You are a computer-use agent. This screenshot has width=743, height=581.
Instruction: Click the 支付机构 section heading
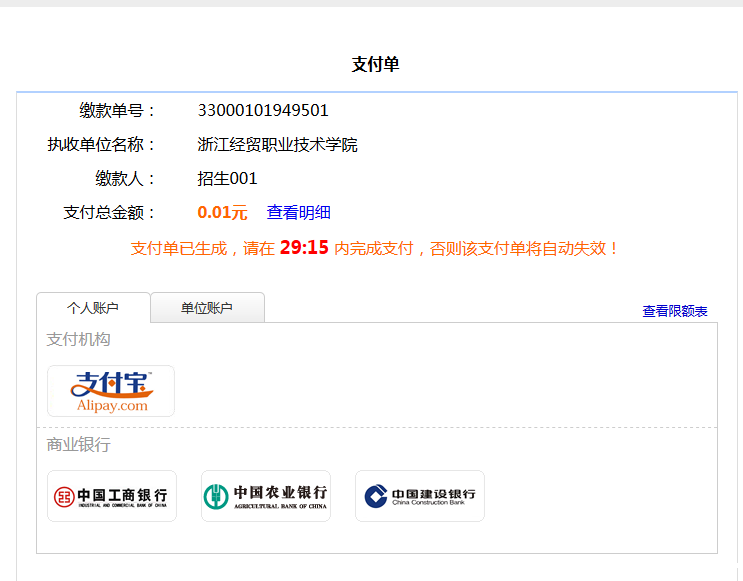[x=78, y=339]
